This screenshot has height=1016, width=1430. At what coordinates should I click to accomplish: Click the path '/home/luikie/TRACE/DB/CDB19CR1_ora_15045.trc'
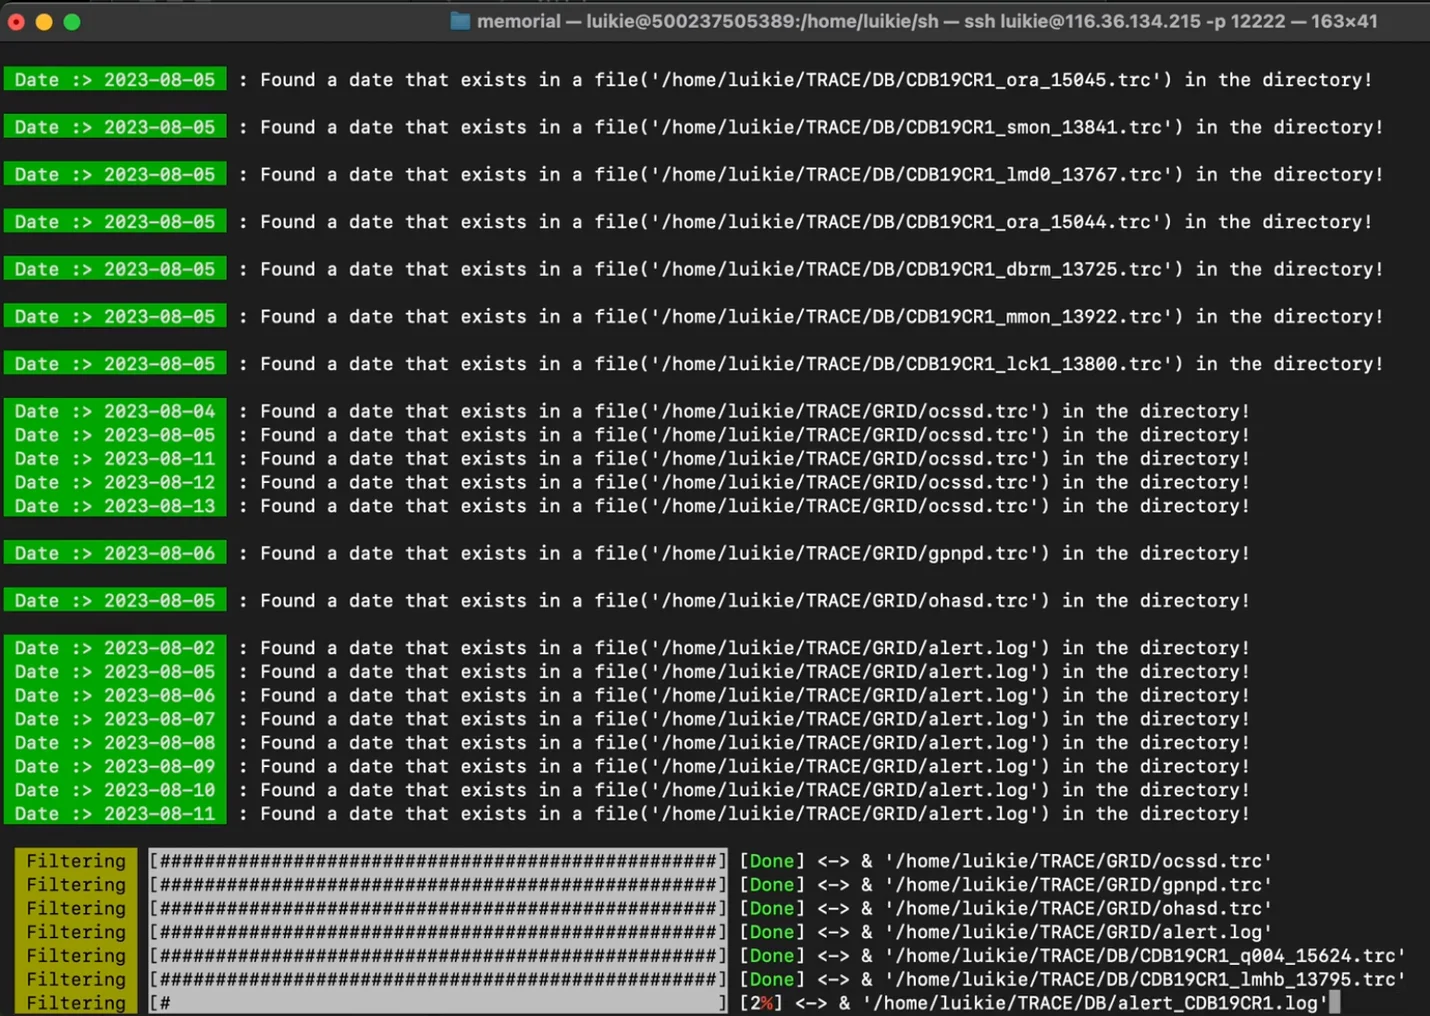(910, 80)
